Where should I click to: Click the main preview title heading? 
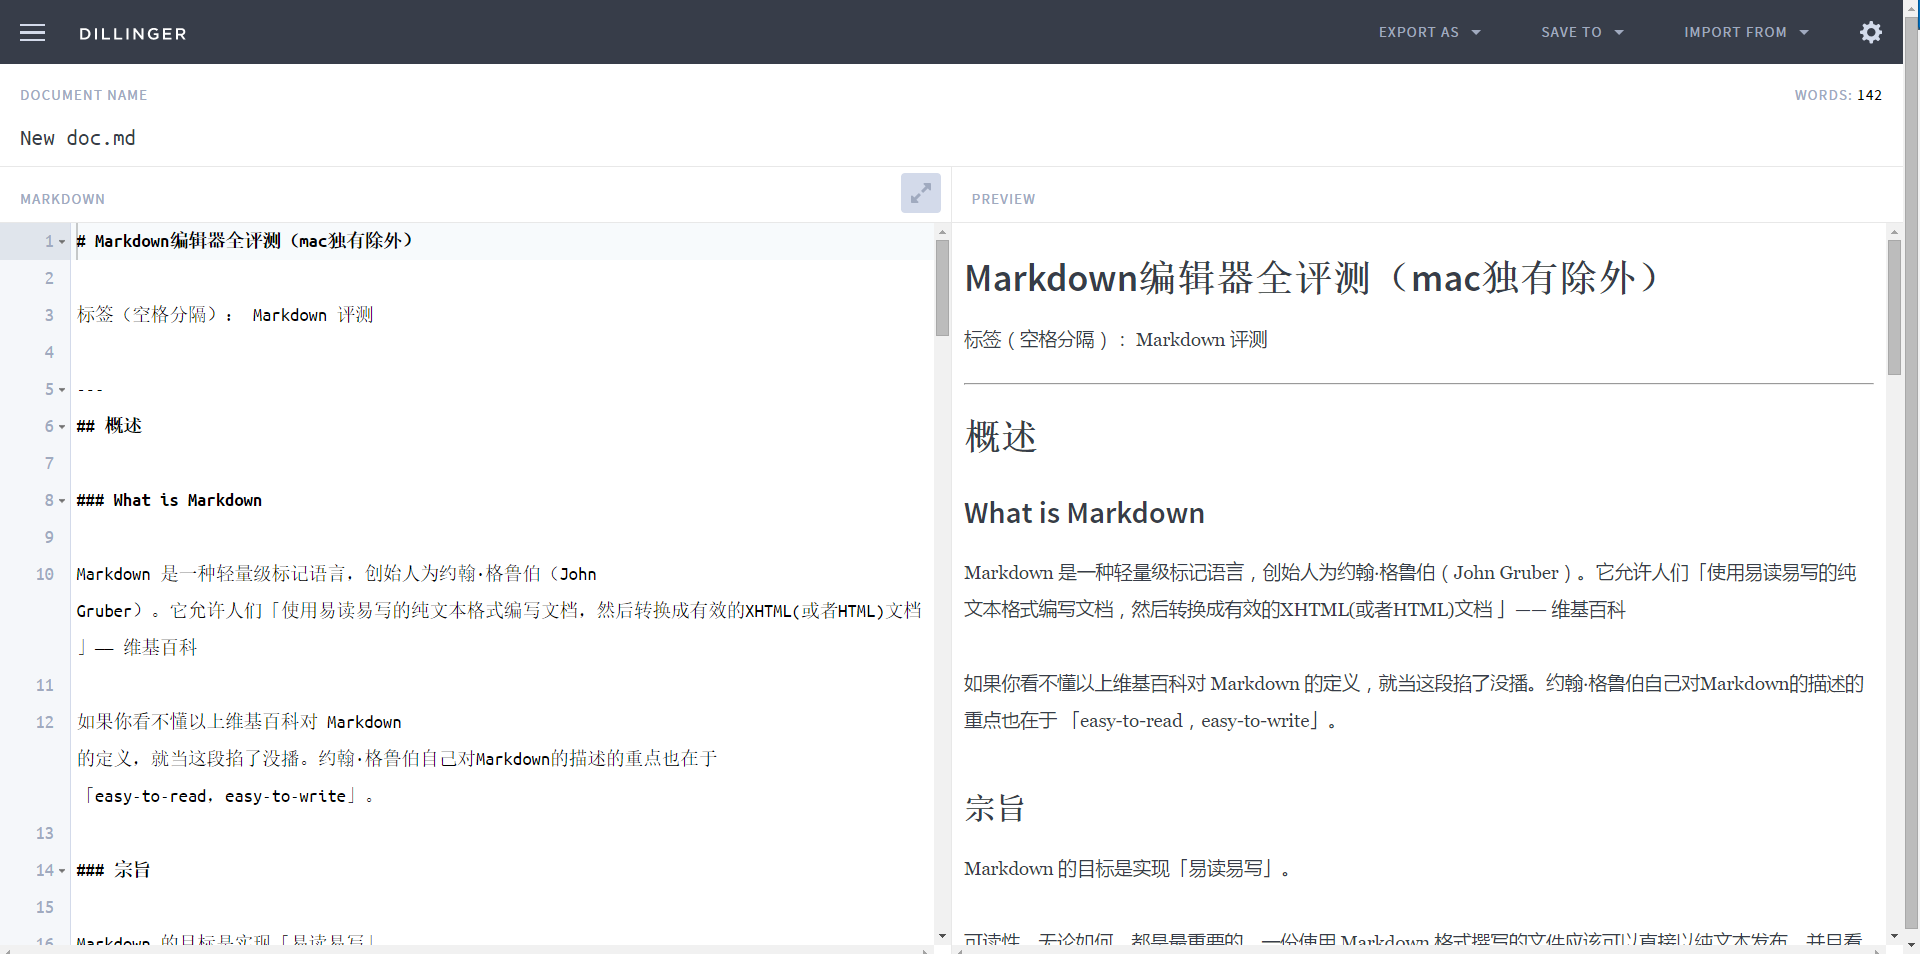point(1311,278)
